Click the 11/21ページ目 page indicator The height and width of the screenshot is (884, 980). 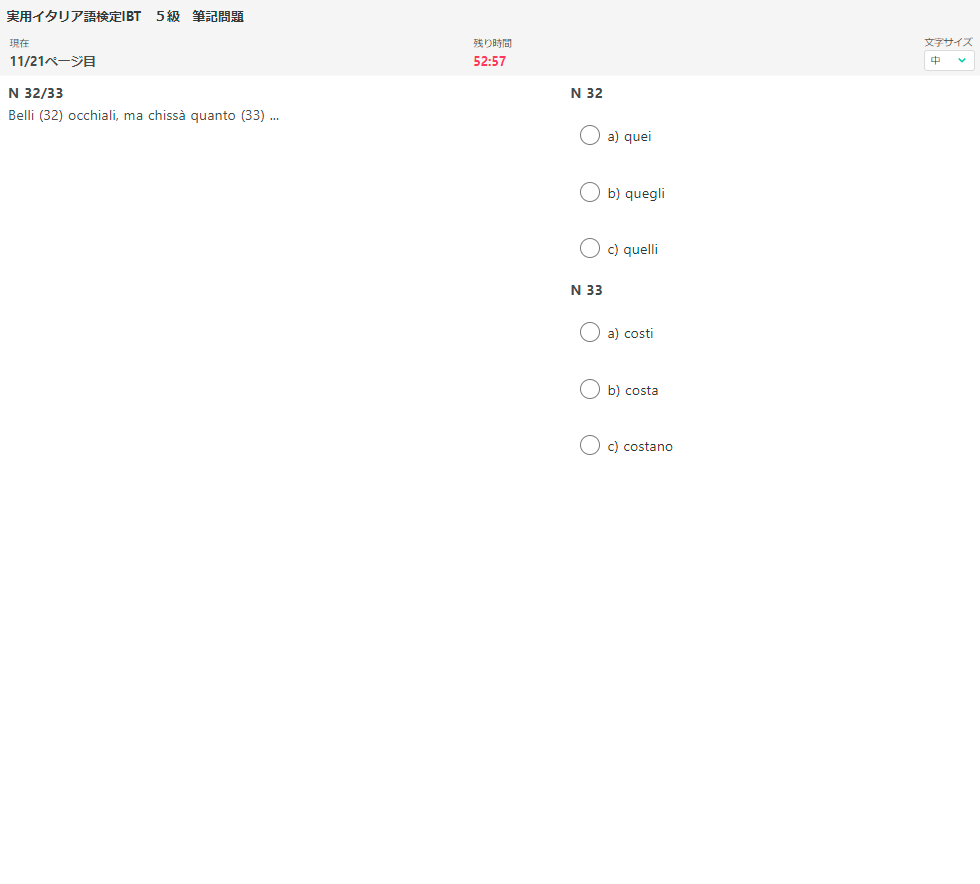click(x=52, y=61)
